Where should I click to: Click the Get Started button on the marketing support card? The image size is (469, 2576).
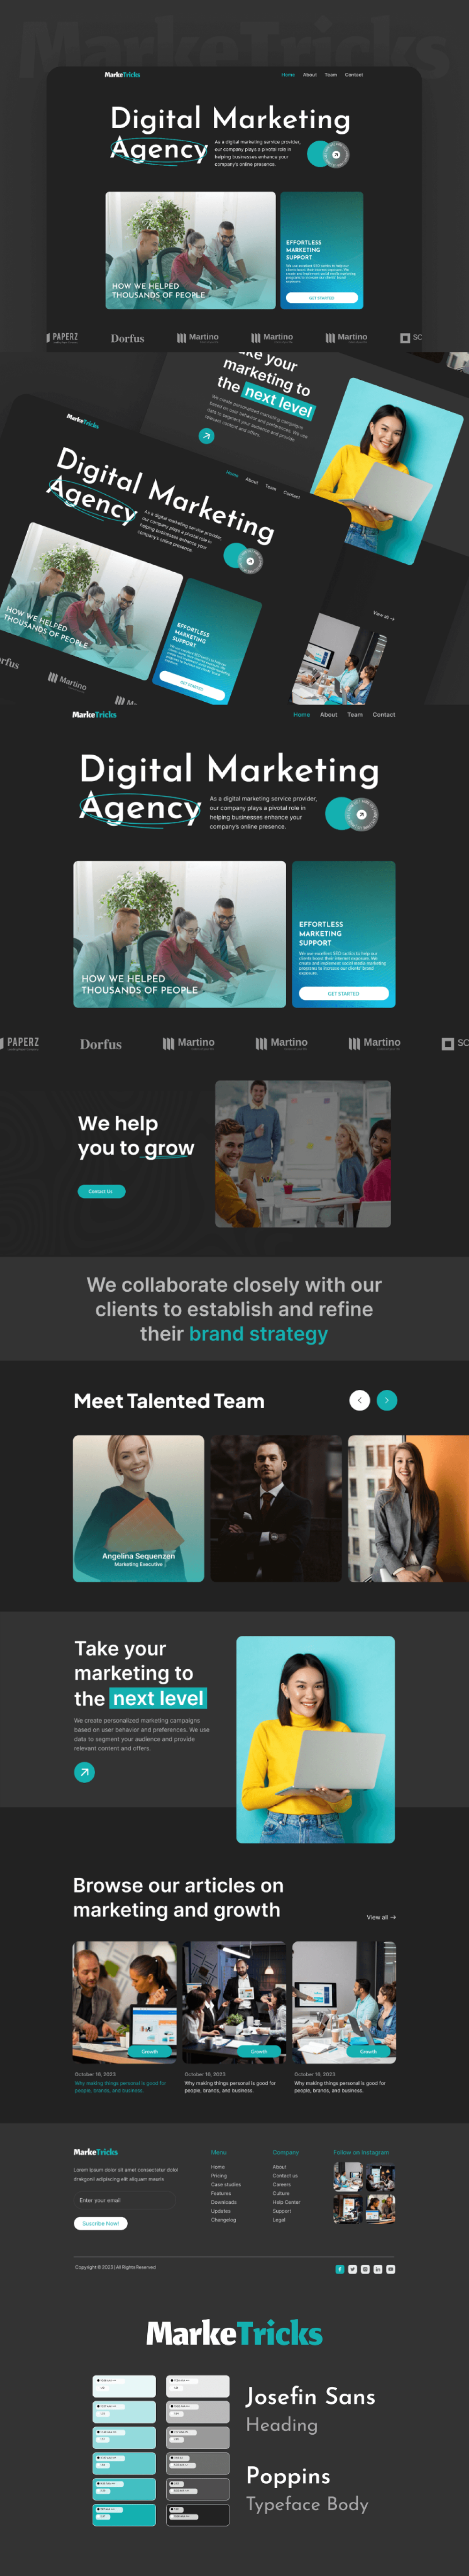coord(343,993)
